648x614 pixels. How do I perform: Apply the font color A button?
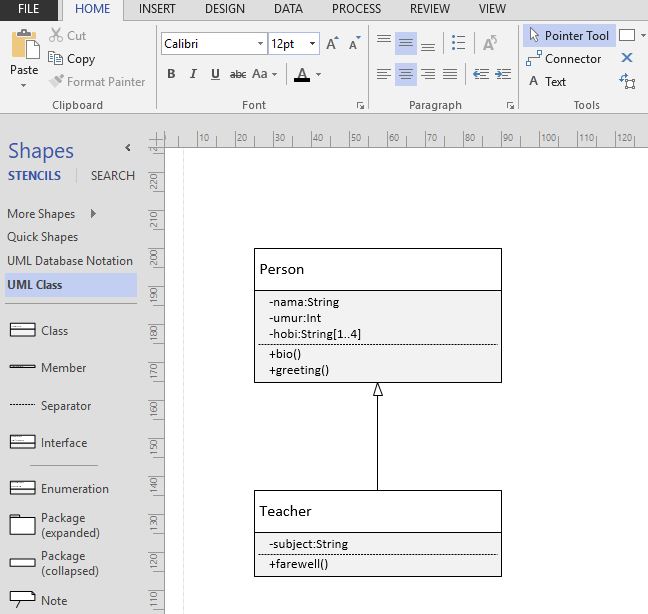pos(302,74)
